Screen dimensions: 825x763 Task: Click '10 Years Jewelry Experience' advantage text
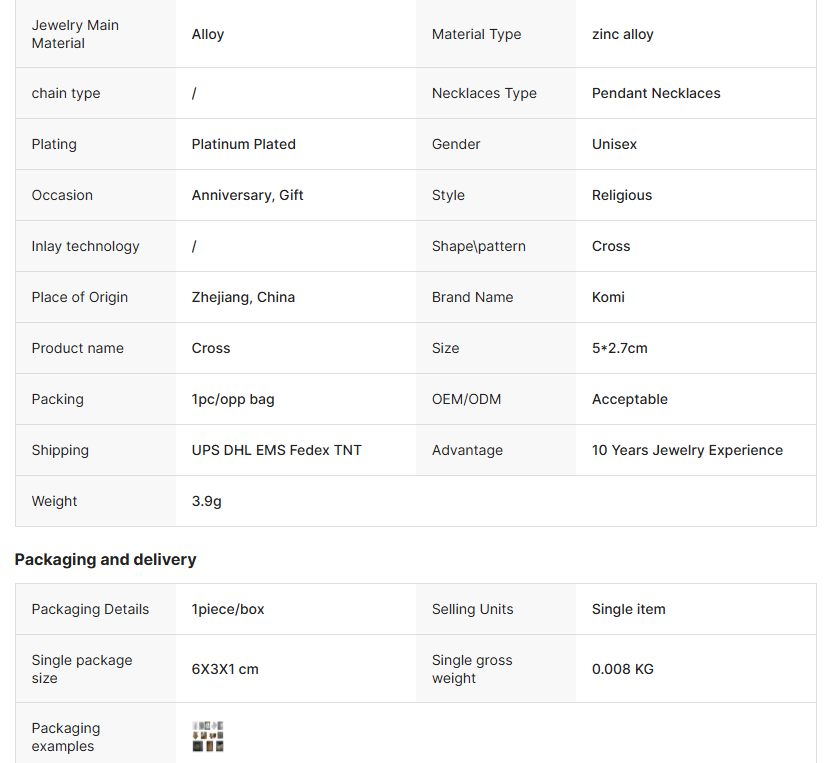(x=687, y=450)
